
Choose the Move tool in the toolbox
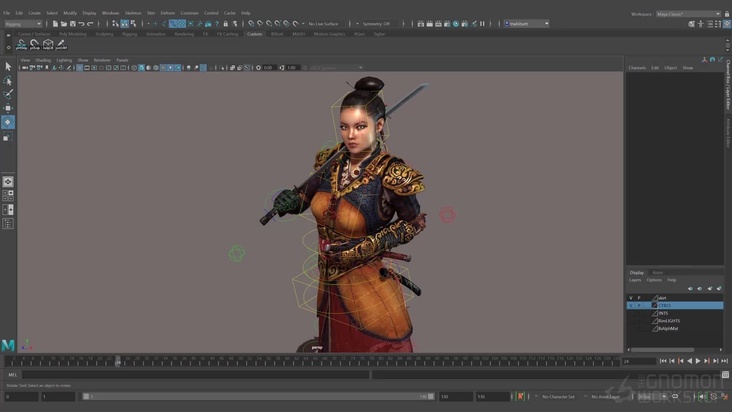click(x=8, y=108)
